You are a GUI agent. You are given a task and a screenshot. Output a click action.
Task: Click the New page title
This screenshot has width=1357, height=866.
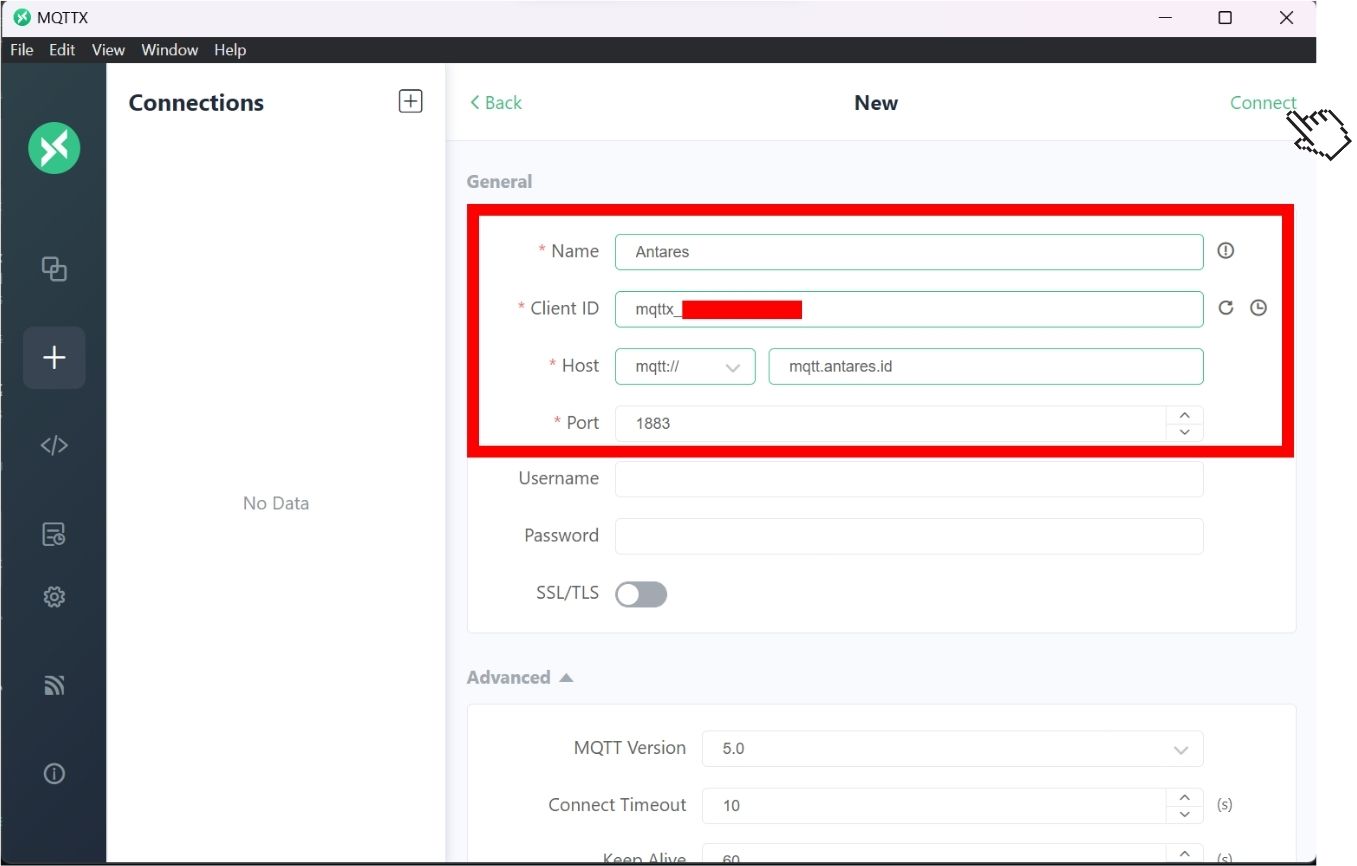876,102
